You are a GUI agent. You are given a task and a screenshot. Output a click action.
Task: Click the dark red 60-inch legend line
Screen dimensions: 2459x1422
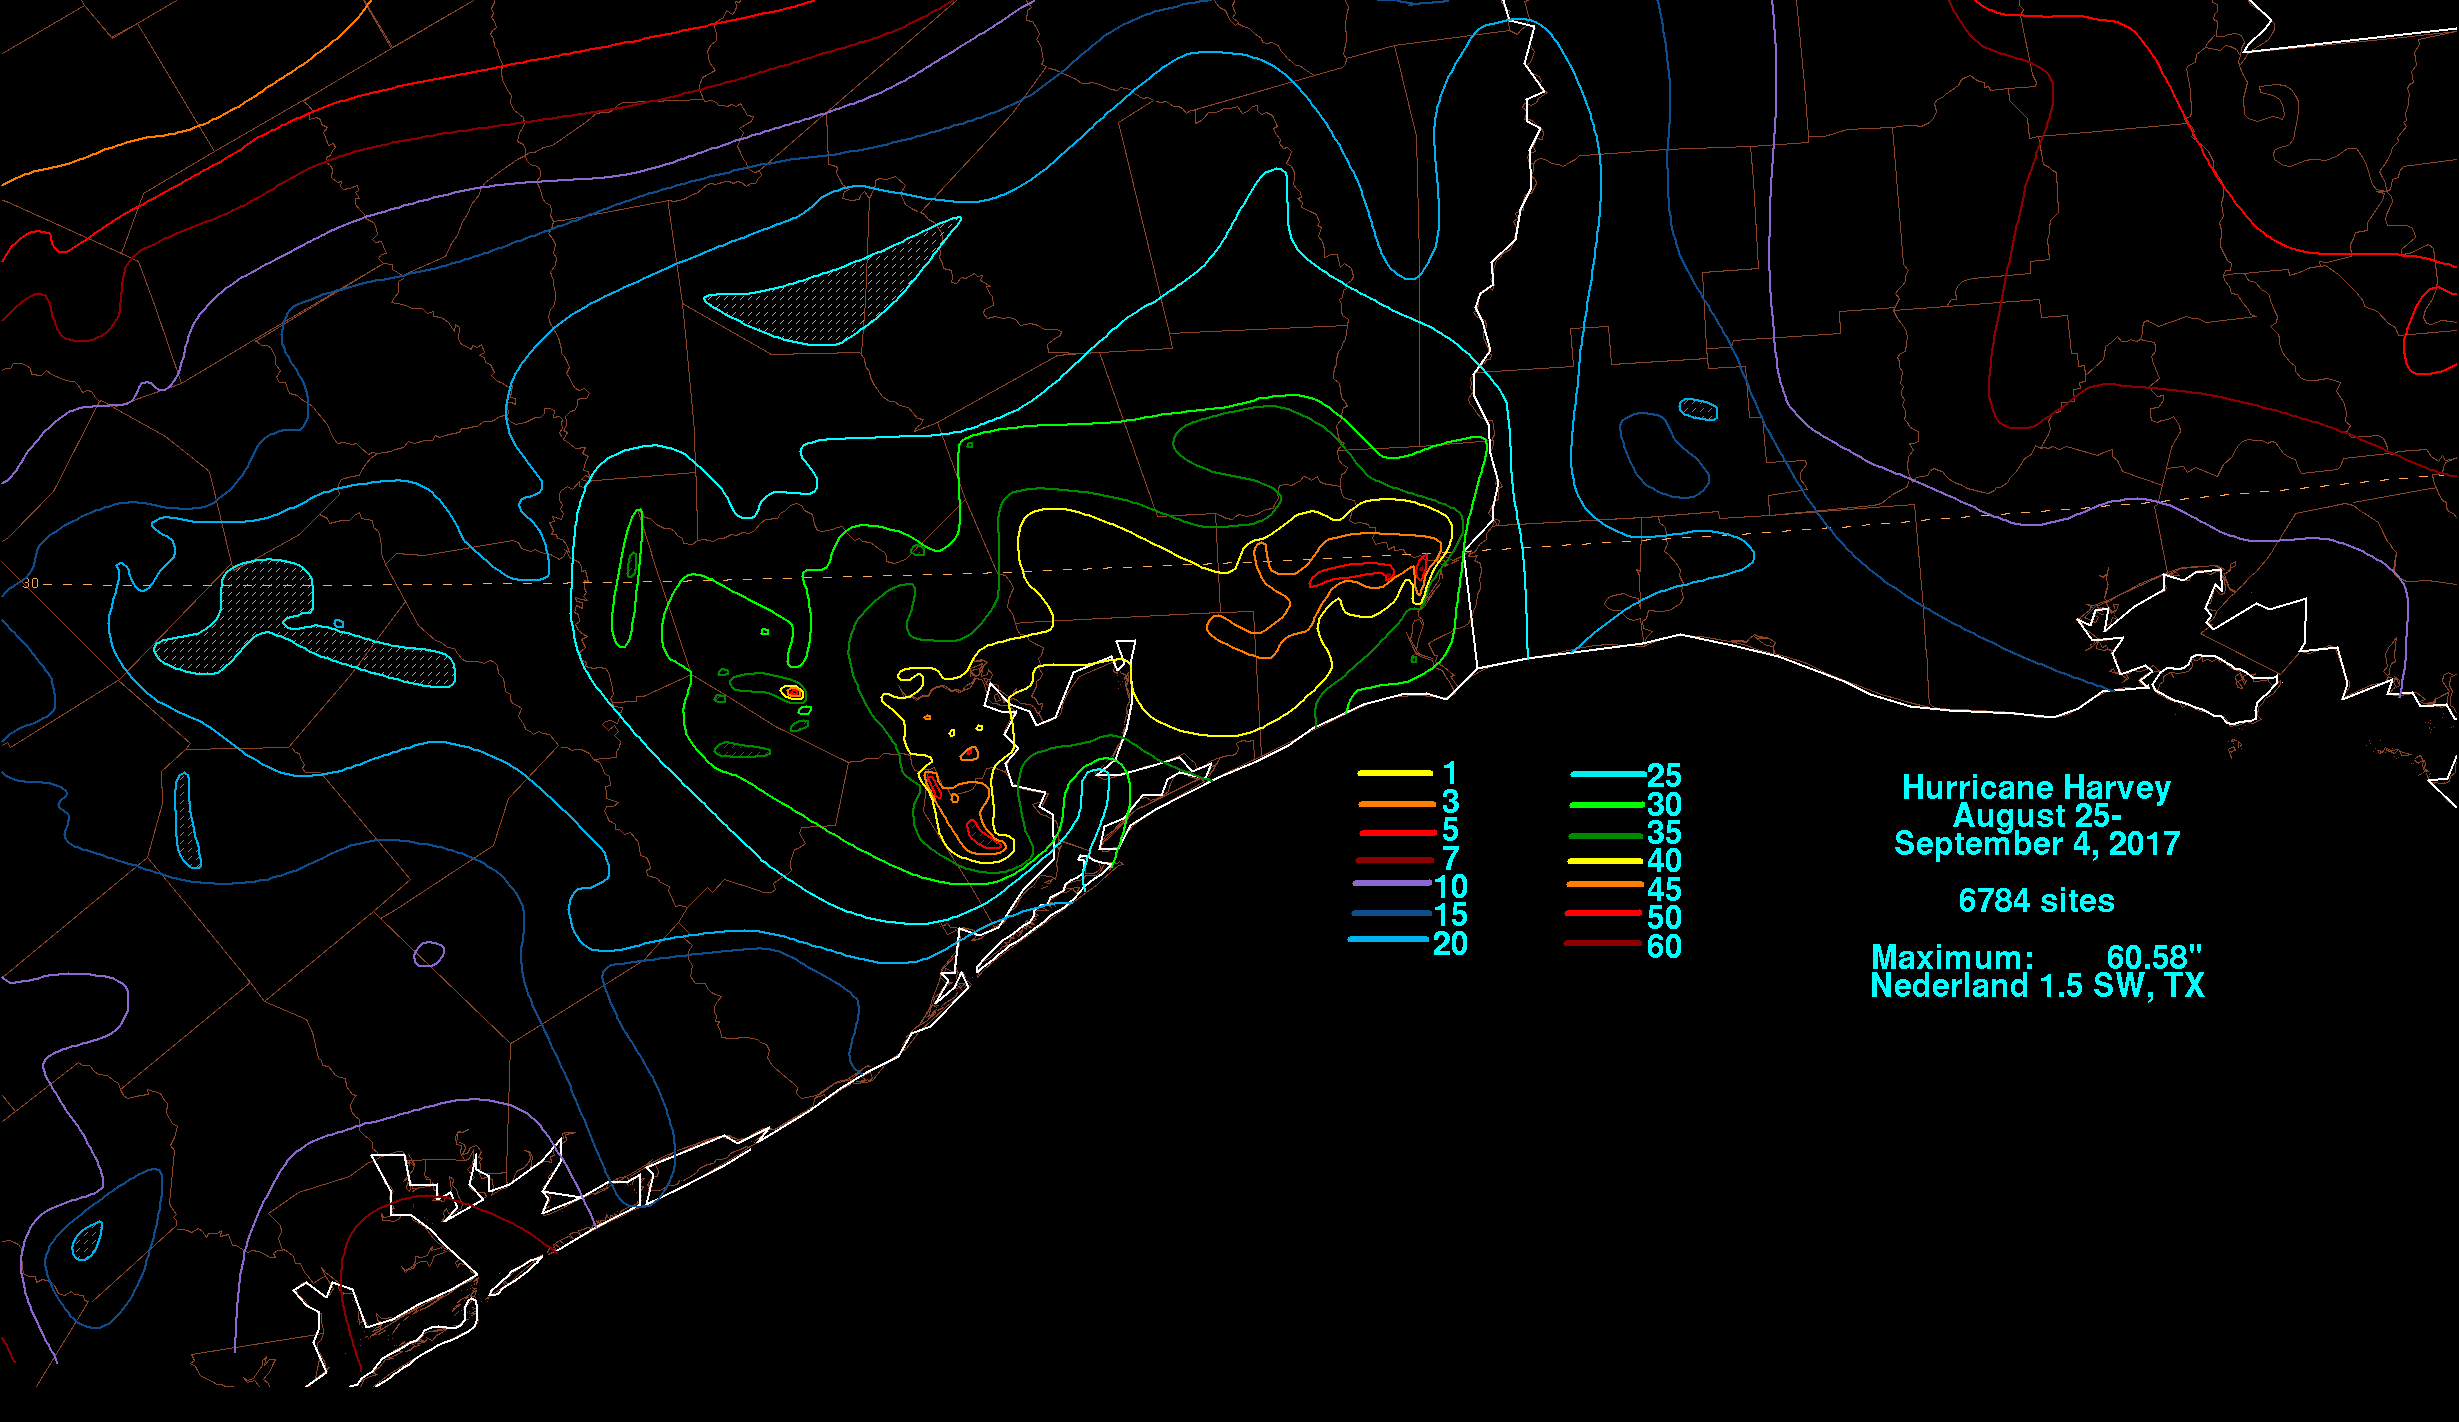click(x=1604, y=943)
